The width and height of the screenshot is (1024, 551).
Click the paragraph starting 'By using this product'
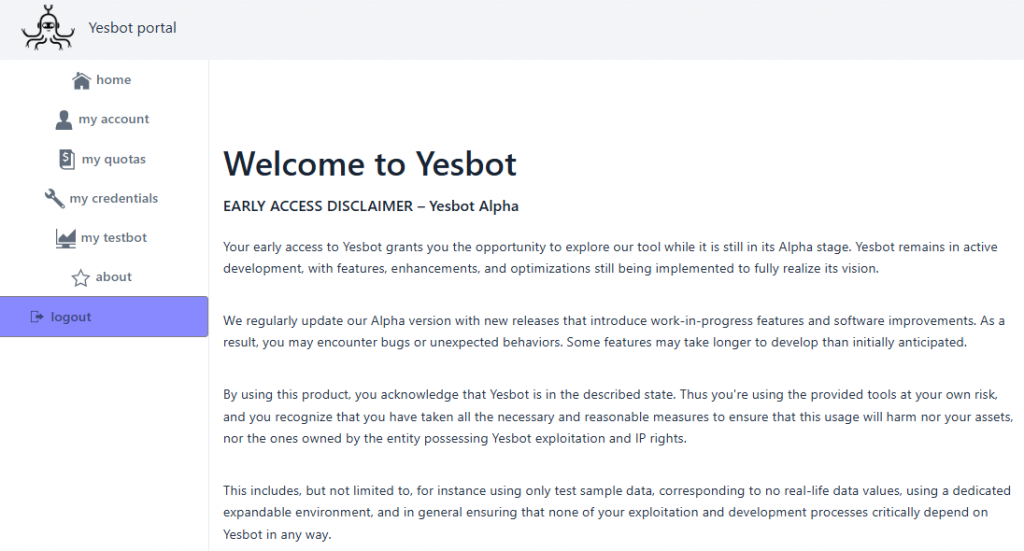618,417
